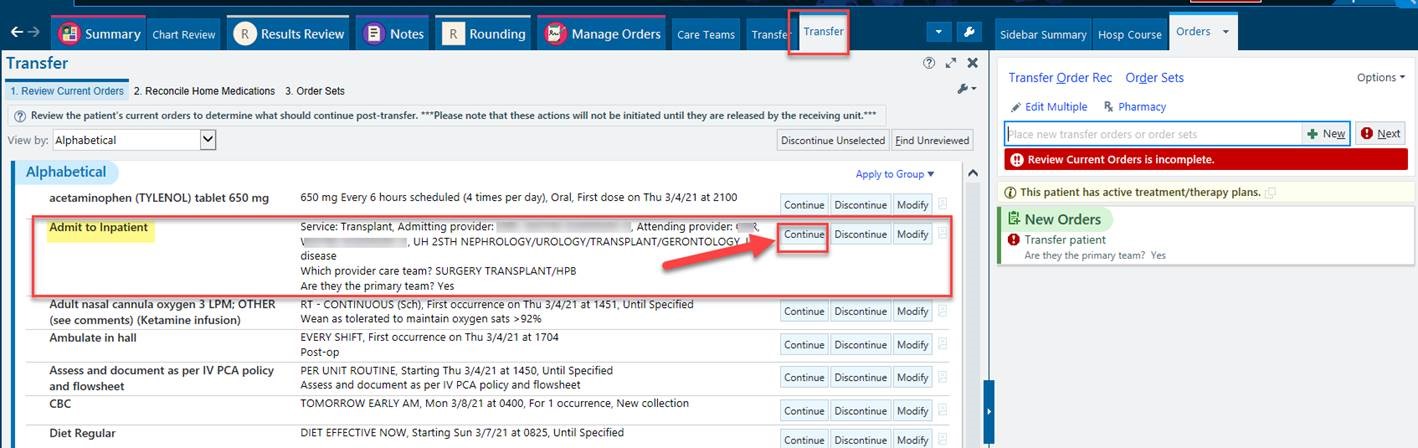The height and width of the screenshot is (448, 1418).
Task: Click the note icon in Admit to Inpatient row
Action: [x=942, y=234]
